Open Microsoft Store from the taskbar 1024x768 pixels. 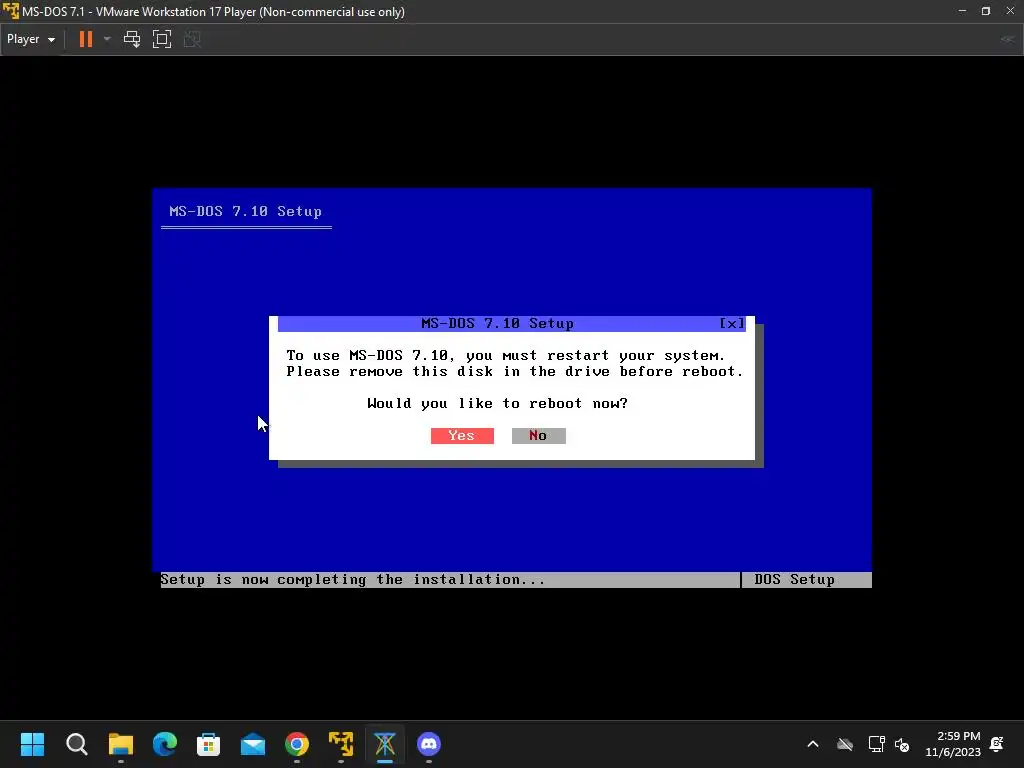208,744
